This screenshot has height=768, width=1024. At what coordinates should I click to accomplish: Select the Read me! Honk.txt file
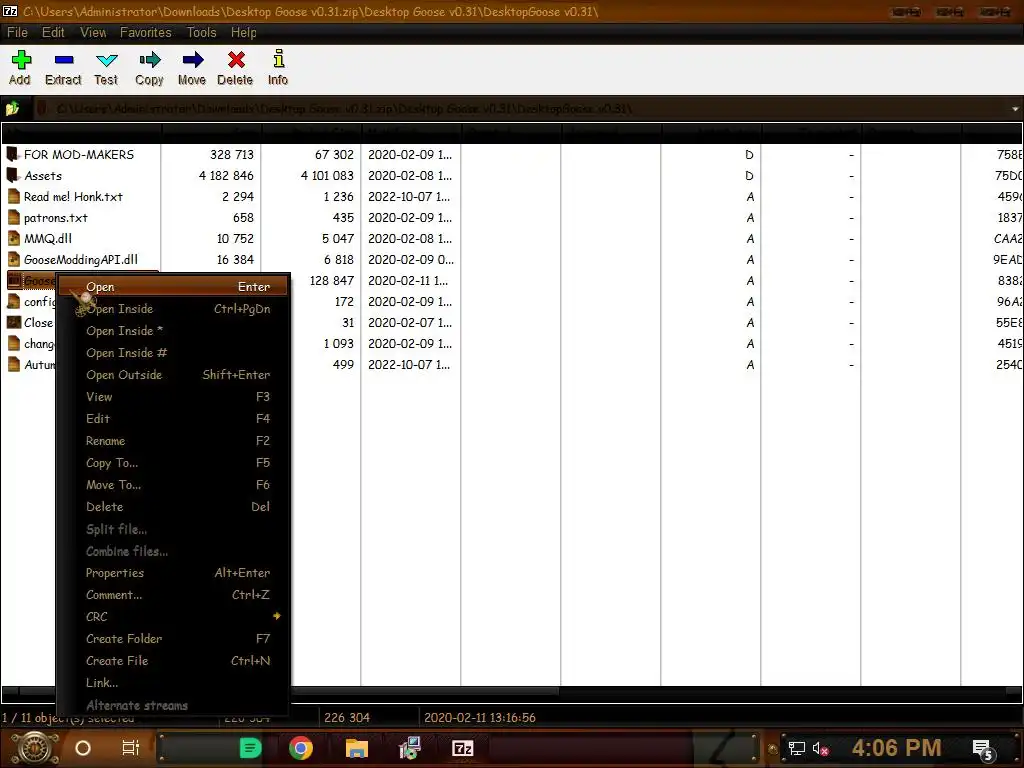(73, 197)
